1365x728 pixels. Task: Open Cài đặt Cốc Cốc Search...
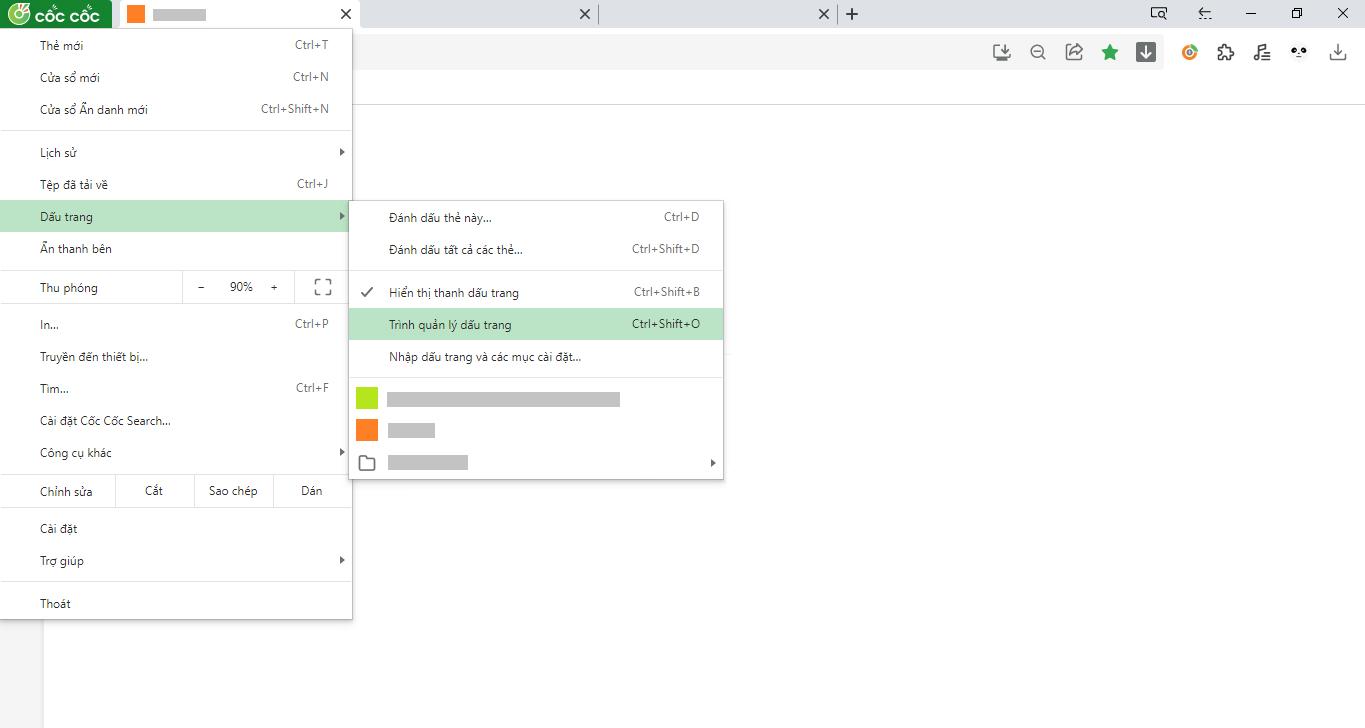click(176, 421)
